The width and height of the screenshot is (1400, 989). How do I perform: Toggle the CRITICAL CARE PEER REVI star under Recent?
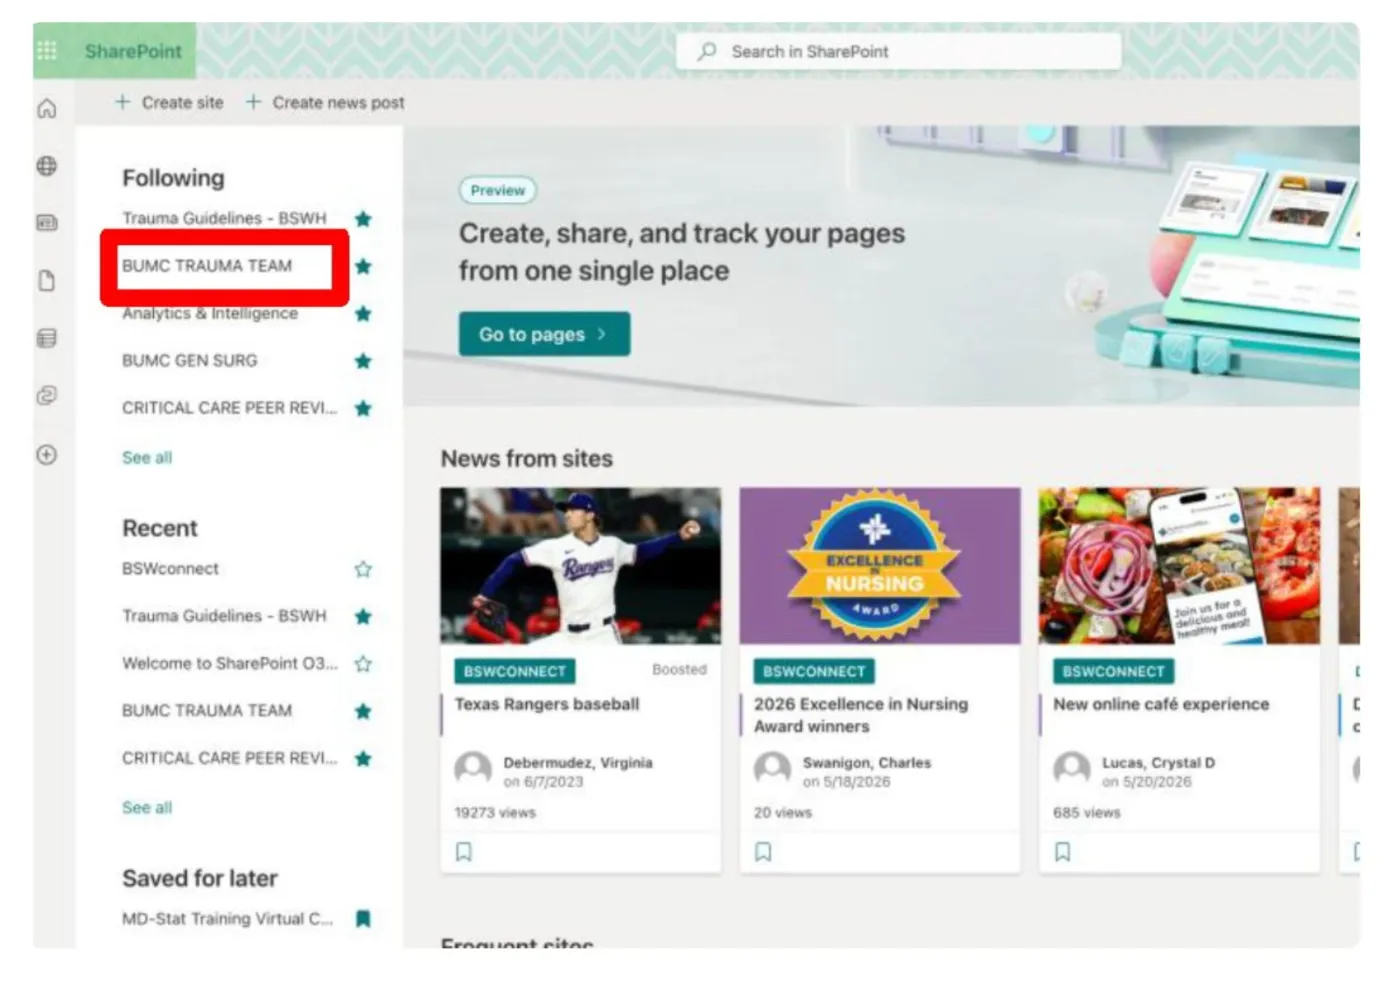coord(363,758)
